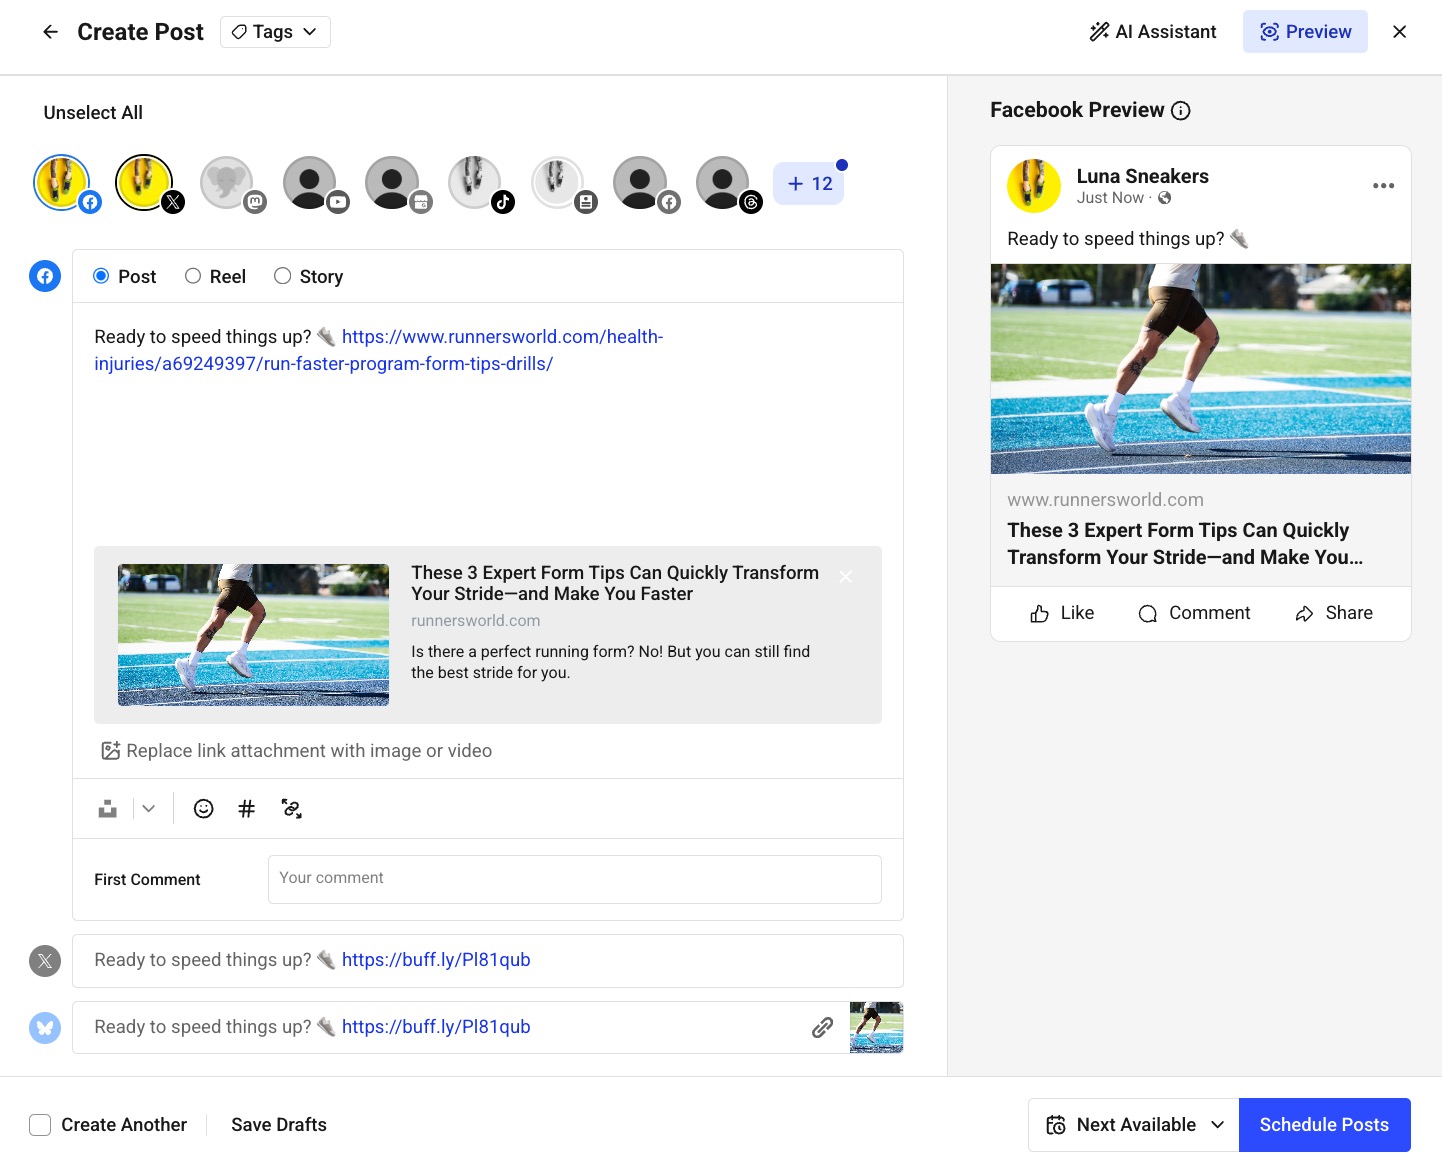Screen dimensions: 1442x1160
Task: Click the link shortener icon
Action: coord(291,808)
